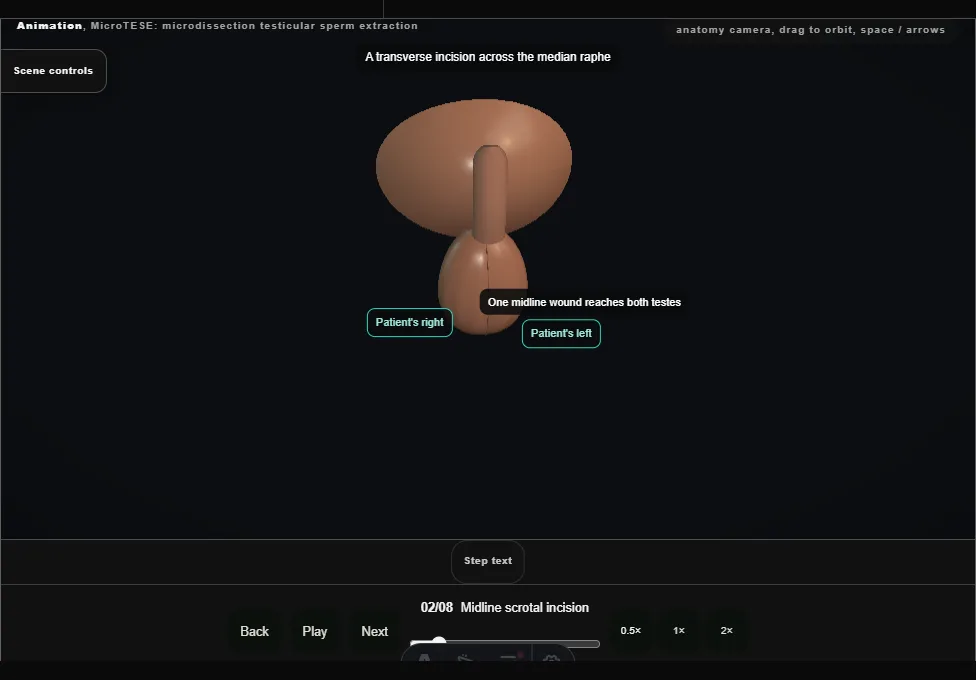Go back to the previous step

coord(254,631)
